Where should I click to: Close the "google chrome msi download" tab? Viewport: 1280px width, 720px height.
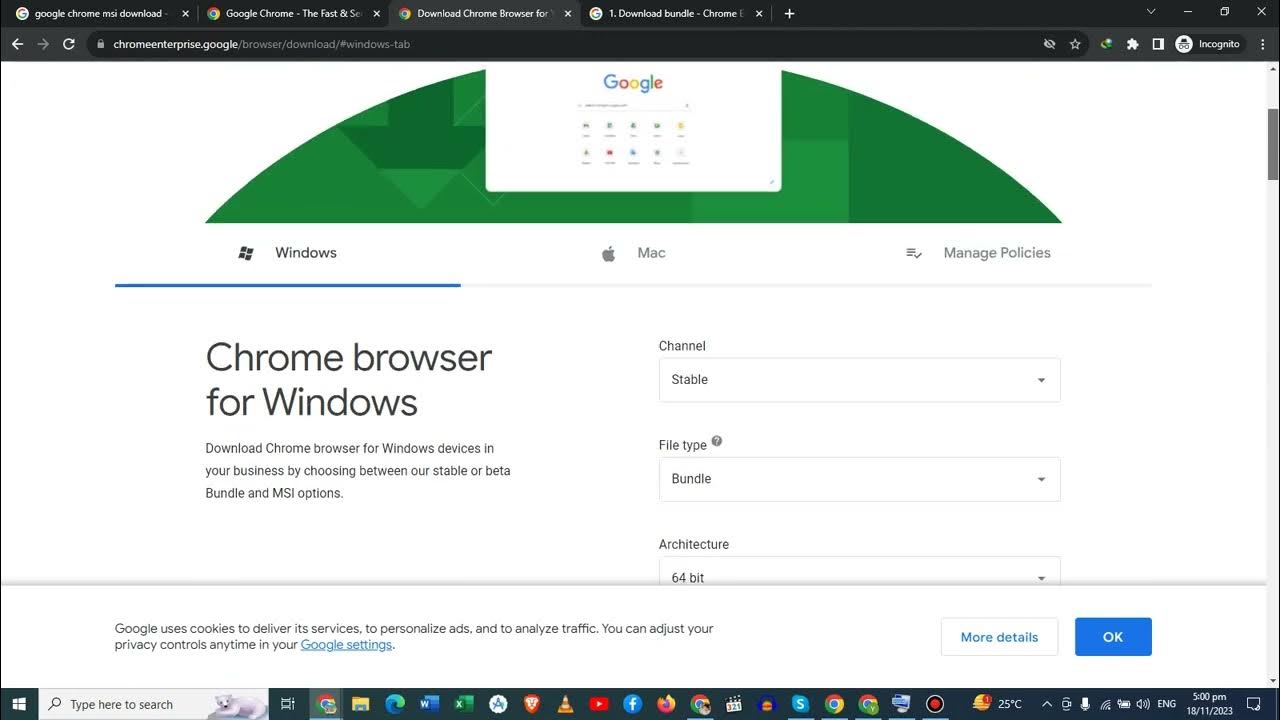coord(185,14)
